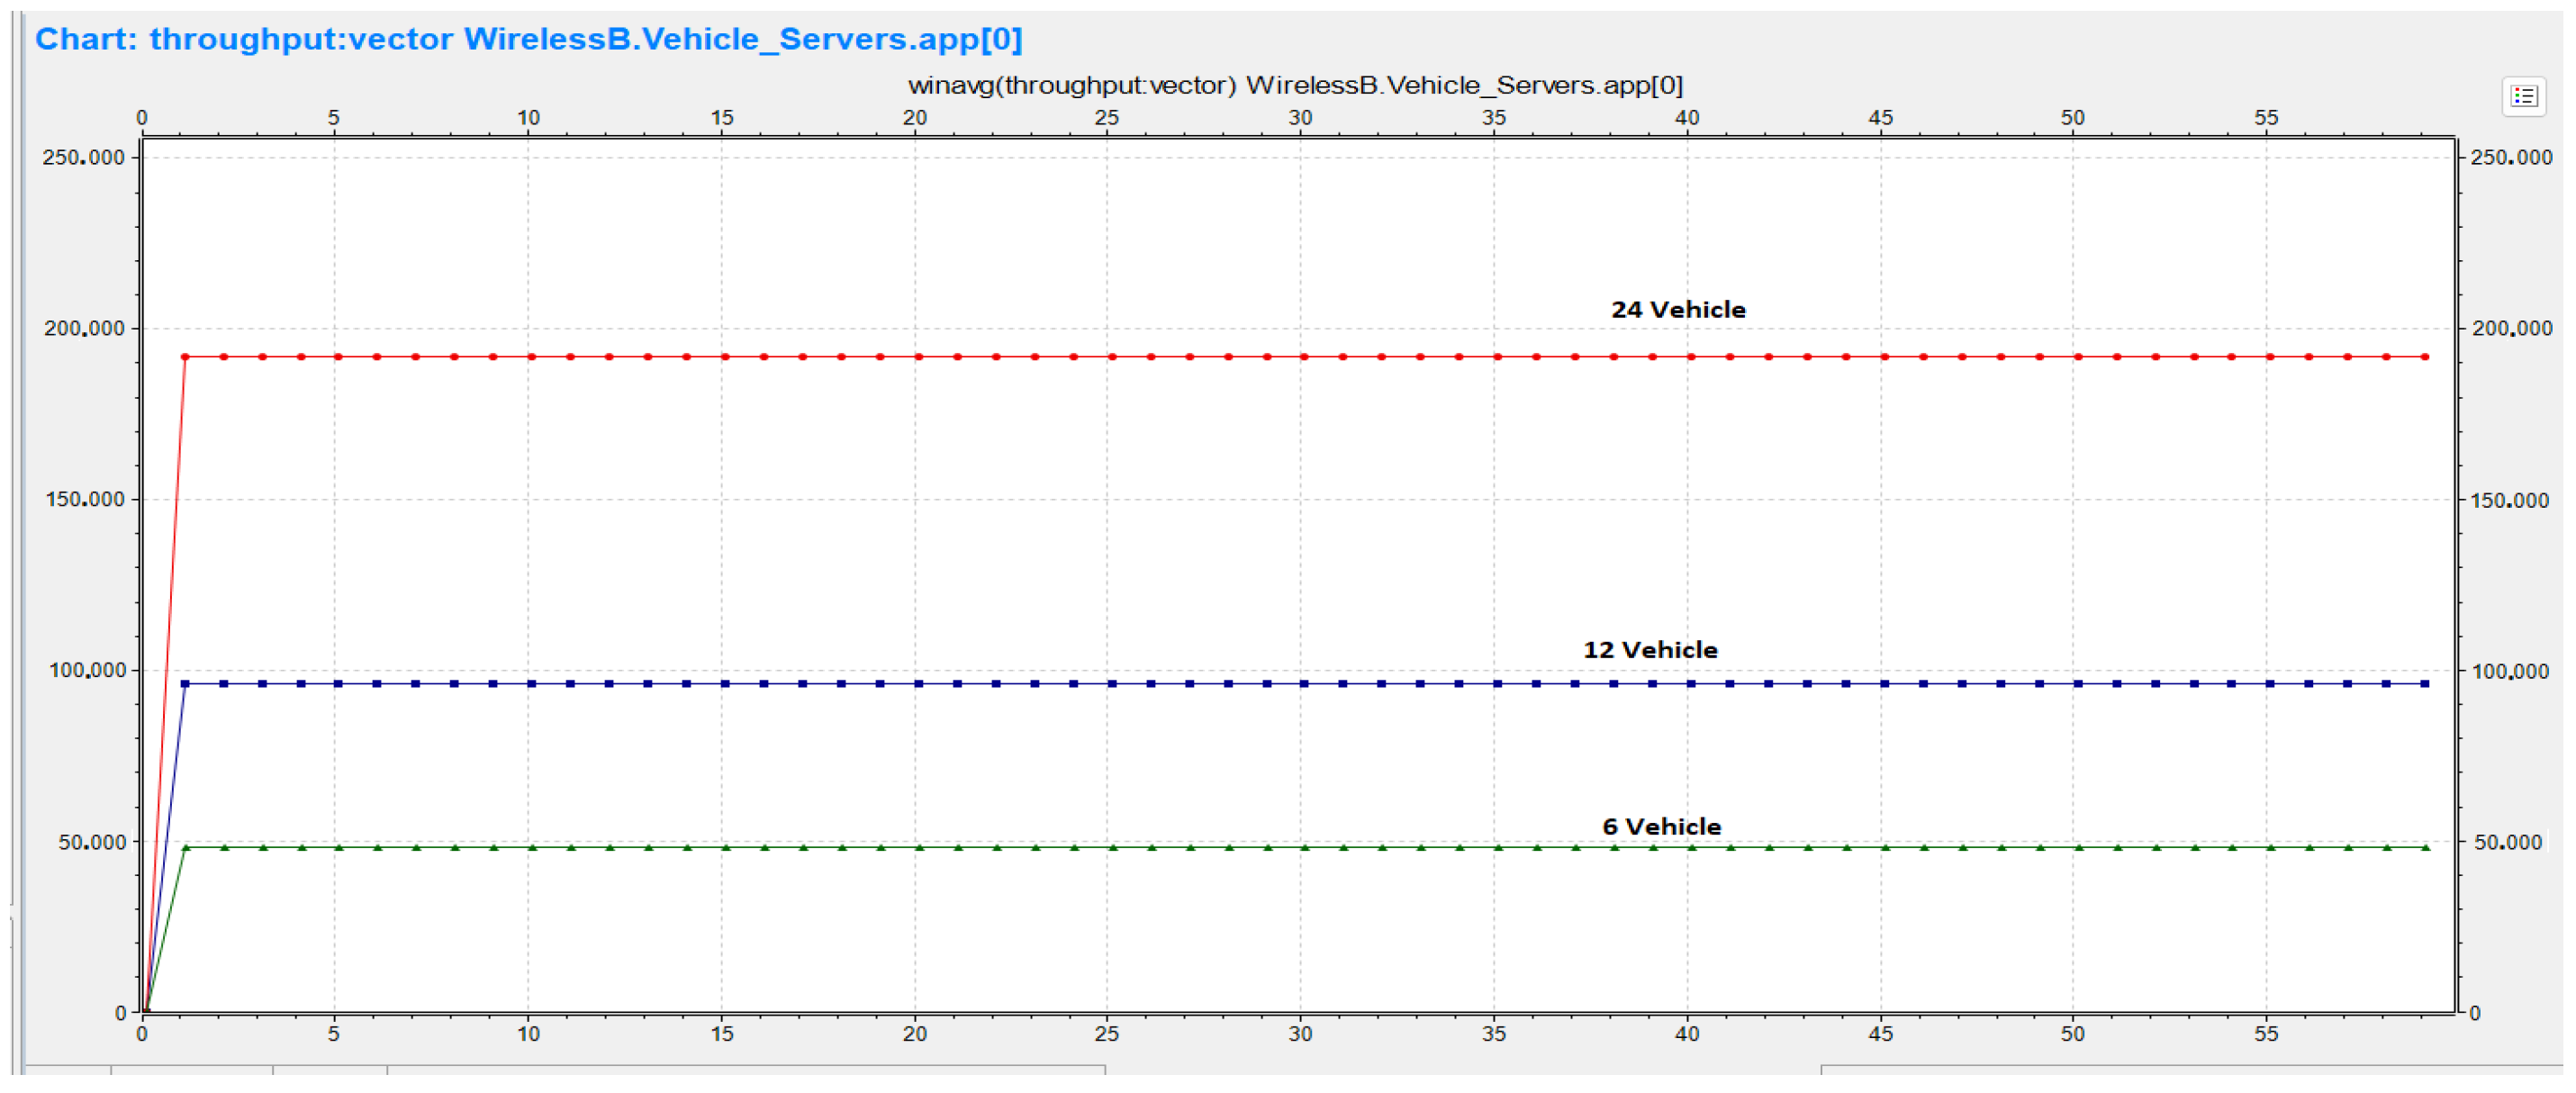Click first red circle marker on 24 Vehicle line

coord(185,357)
